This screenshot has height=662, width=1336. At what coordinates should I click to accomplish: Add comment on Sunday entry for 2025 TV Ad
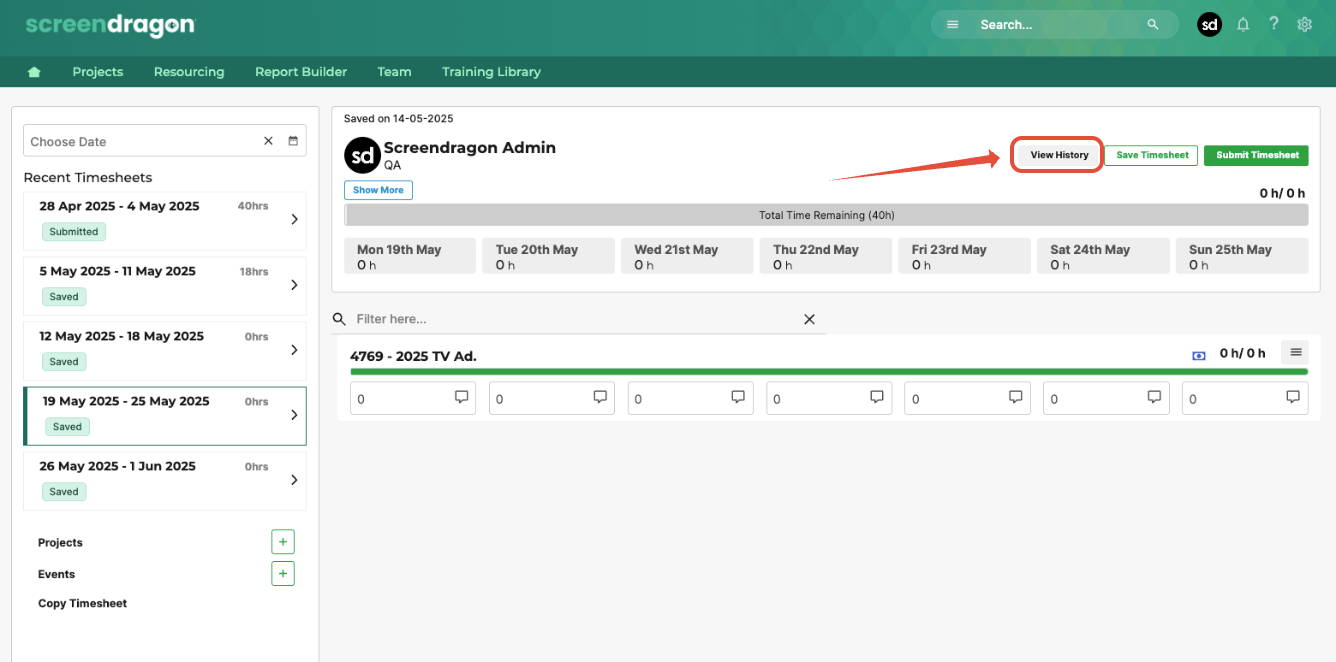click(x=1294, y=397)
